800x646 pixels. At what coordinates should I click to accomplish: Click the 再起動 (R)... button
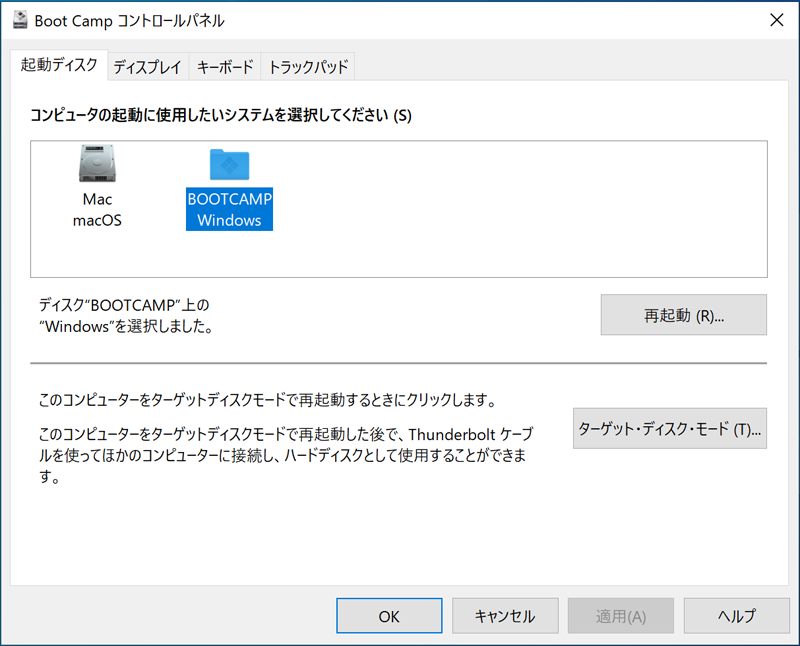tap(683, 315)
